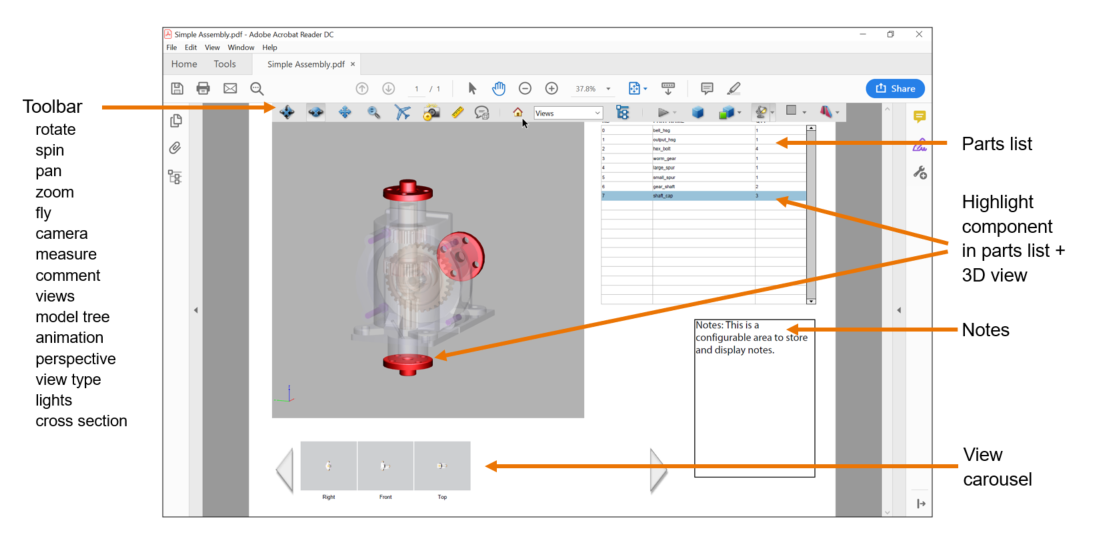1095x548 pixels.
Task: Zoom out with minus button
Action: 525,89
